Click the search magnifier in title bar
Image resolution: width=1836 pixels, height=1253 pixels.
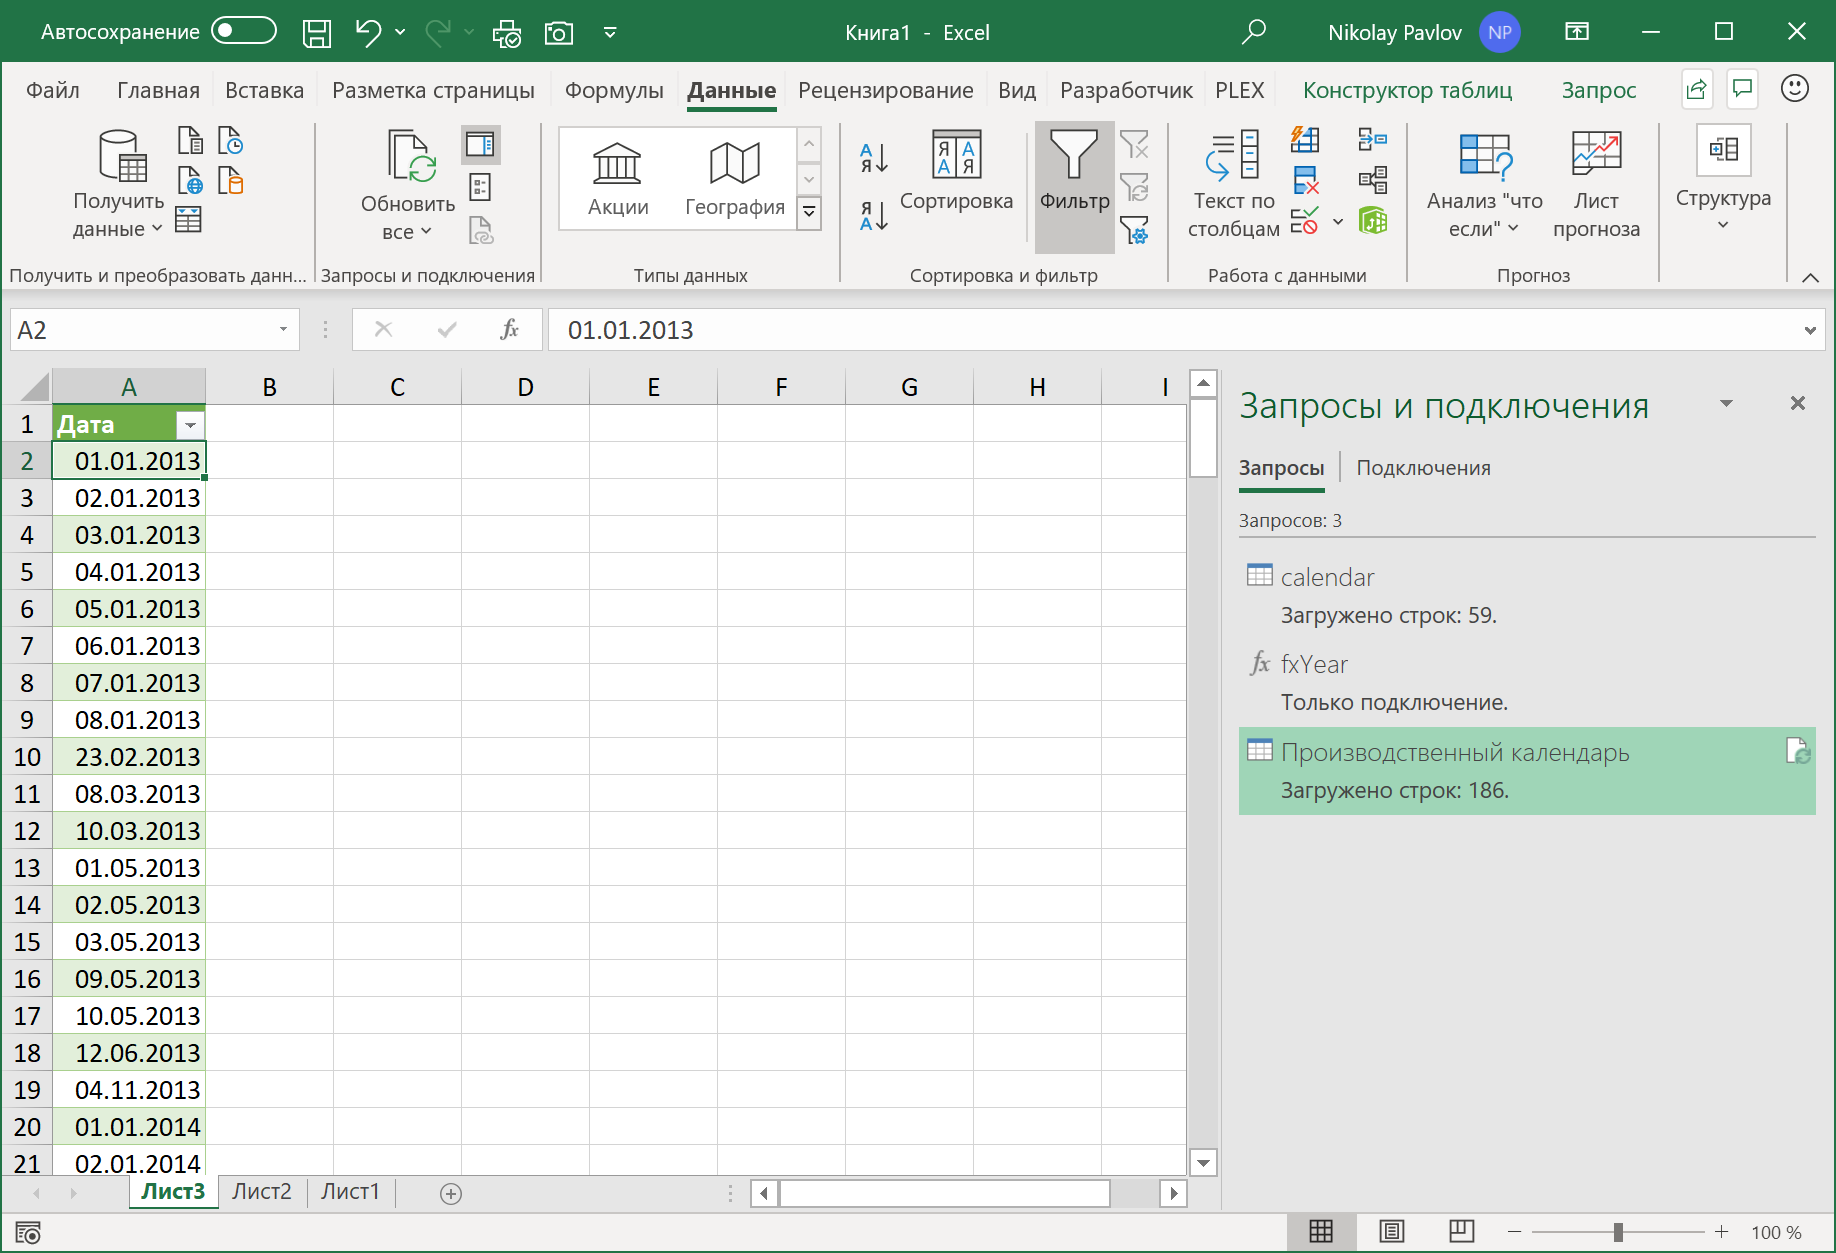[1253, 32]
